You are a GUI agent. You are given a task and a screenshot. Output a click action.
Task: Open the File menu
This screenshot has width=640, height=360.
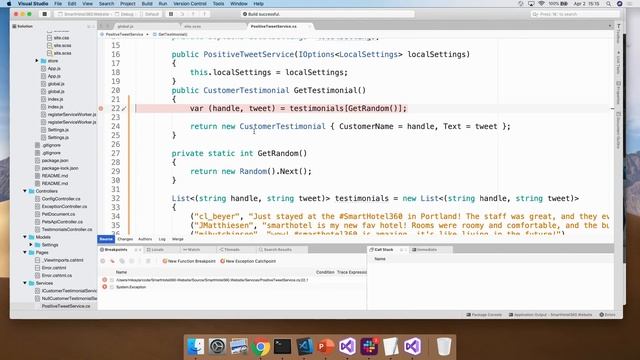pyautogui.click(x=58, y=4)
